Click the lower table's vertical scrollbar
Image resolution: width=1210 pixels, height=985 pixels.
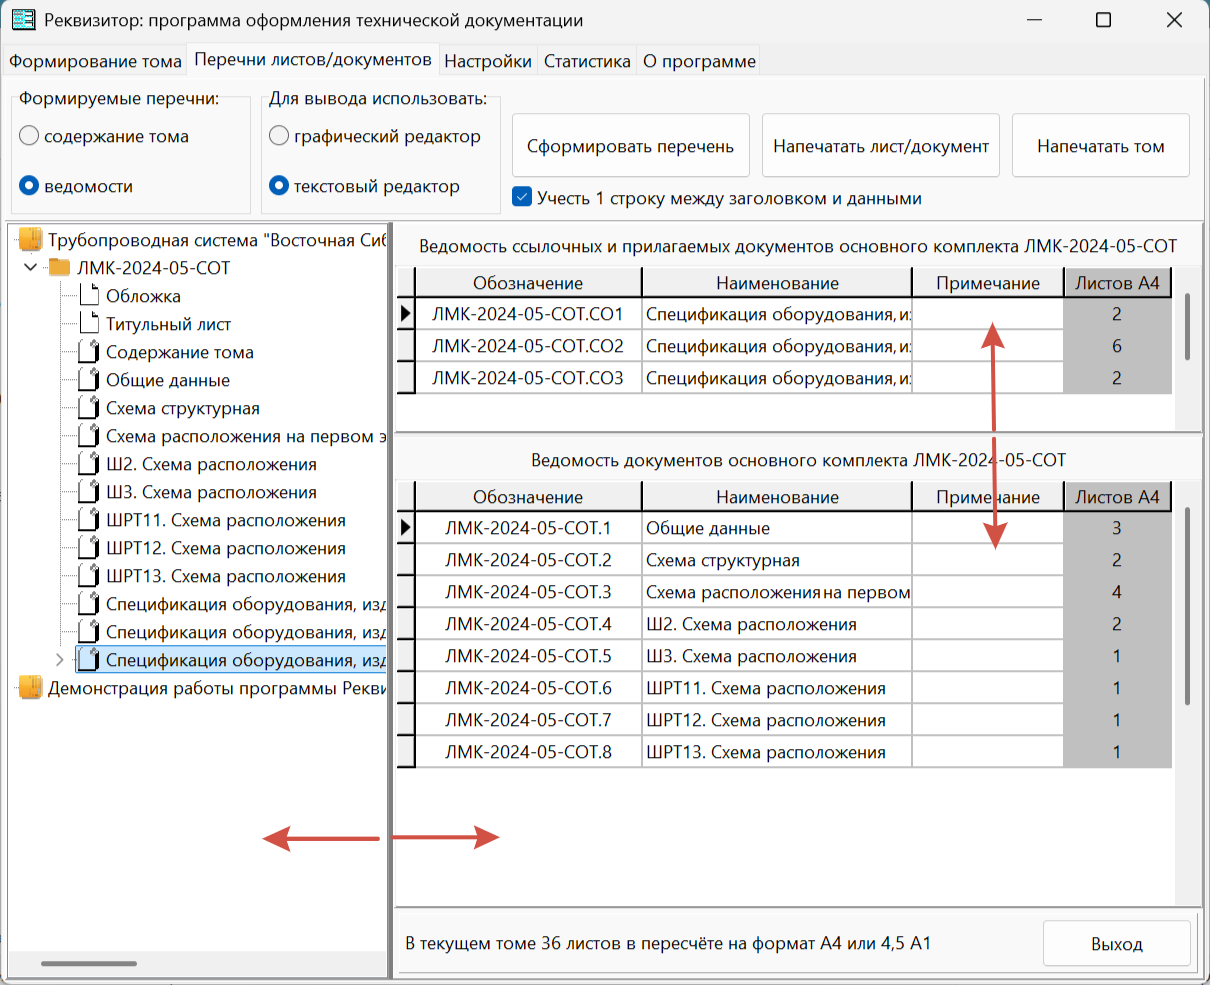[1187, 606]
